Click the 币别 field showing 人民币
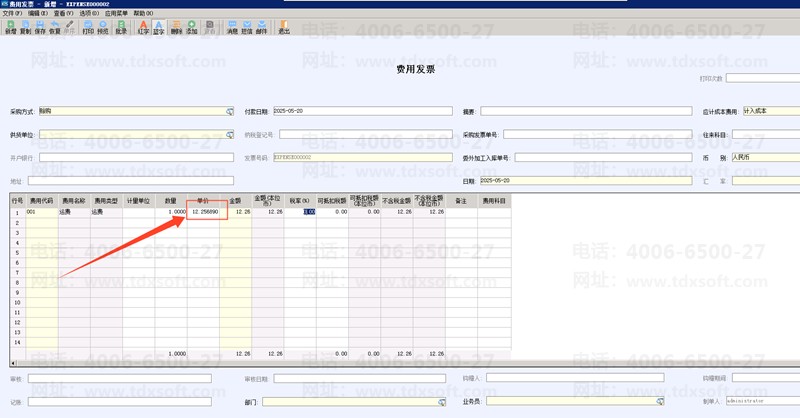This screenshot has height=418, width=800. [766, 157]
